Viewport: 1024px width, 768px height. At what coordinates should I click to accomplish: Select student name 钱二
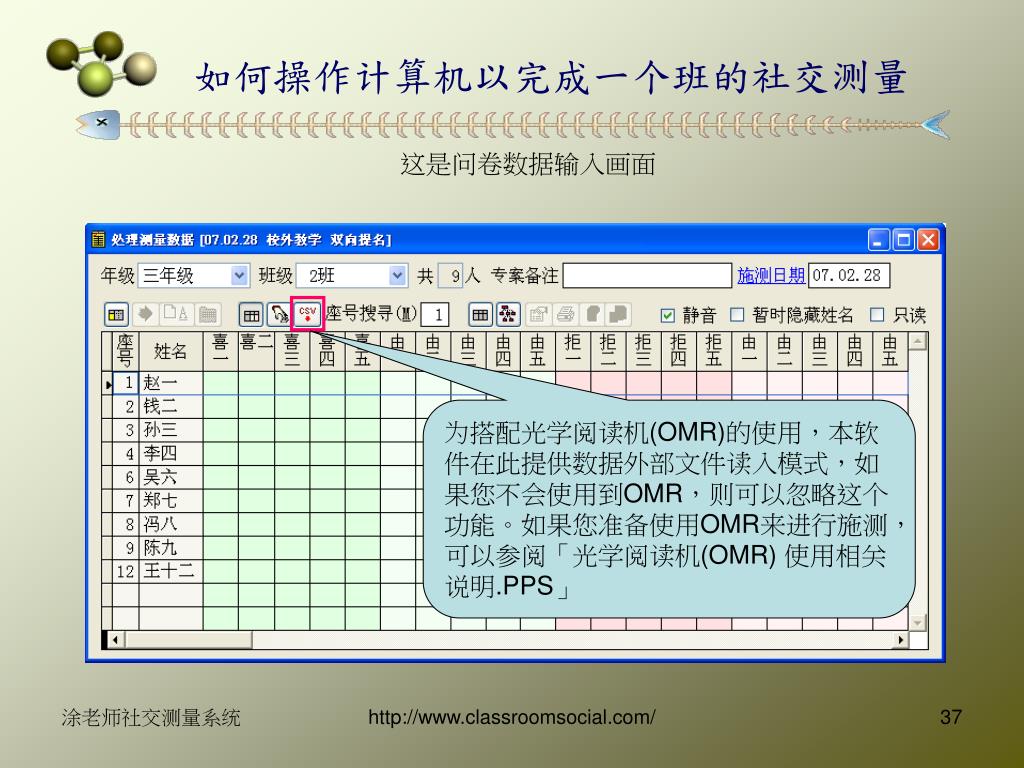click(x=170, y=407)
